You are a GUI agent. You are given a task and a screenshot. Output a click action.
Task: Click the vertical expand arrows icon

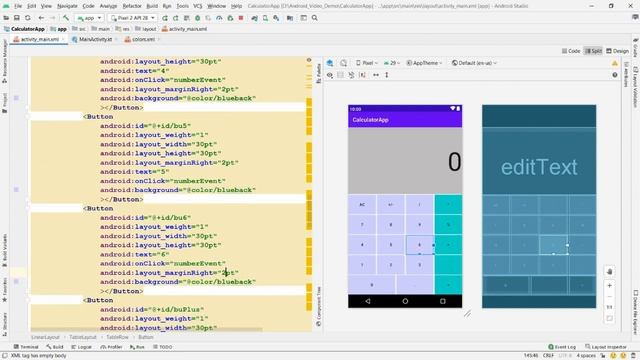tap(387, 75)
